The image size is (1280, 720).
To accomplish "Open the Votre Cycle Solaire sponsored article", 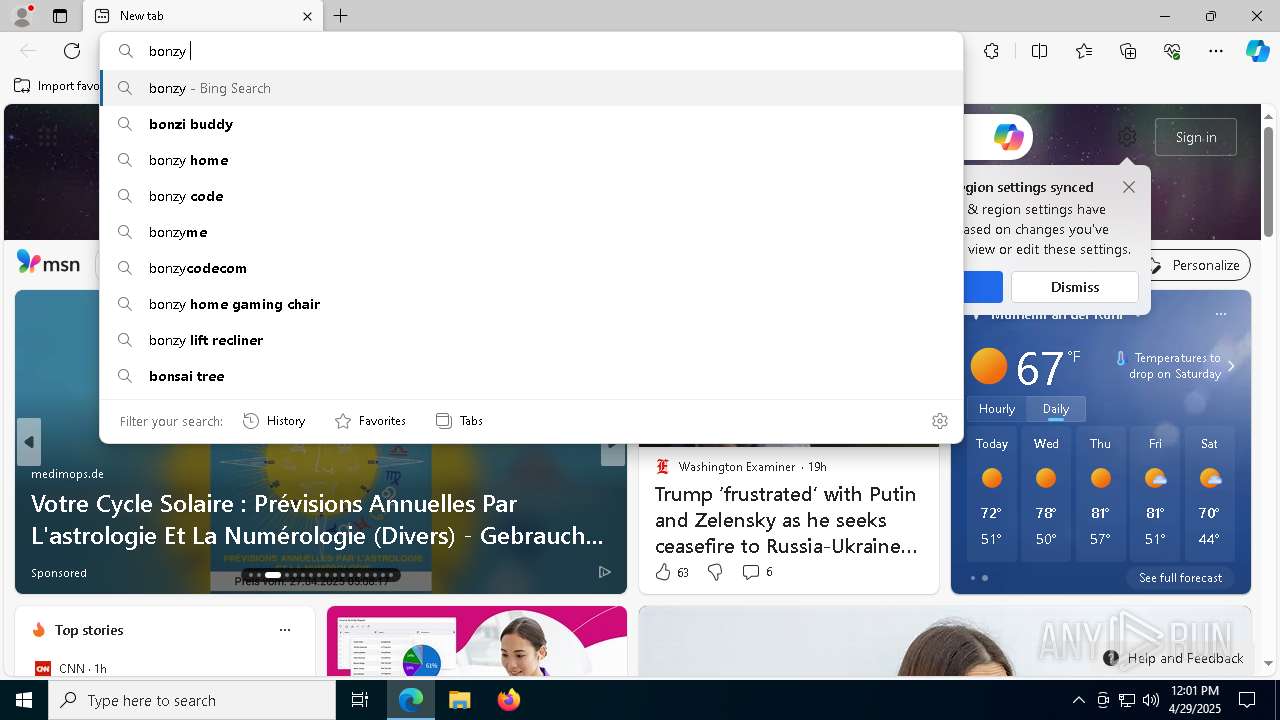I will pyautogui.click(x=317, y=519).
